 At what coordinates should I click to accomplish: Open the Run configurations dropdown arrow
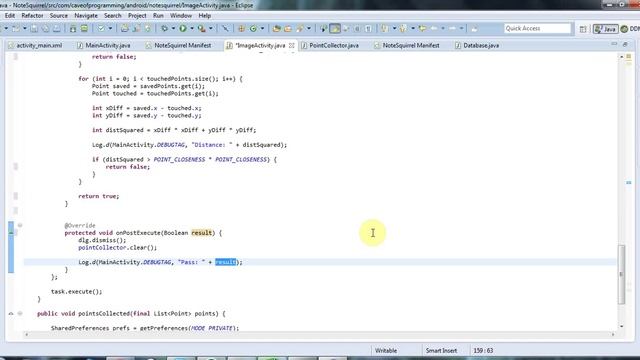[192, 29]
